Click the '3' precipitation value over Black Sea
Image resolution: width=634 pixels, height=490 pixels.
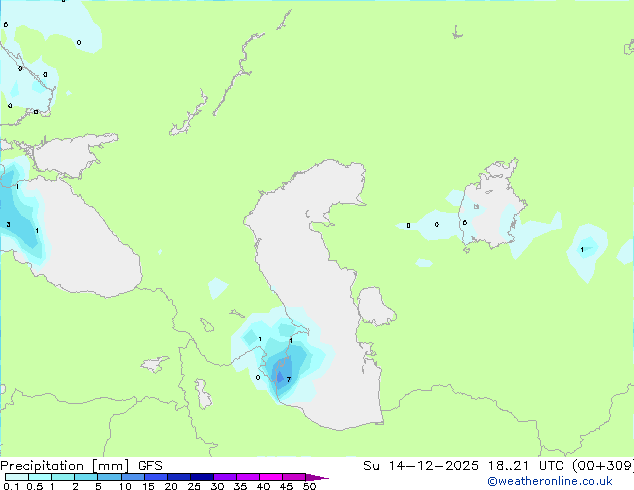tap(8, 224)
